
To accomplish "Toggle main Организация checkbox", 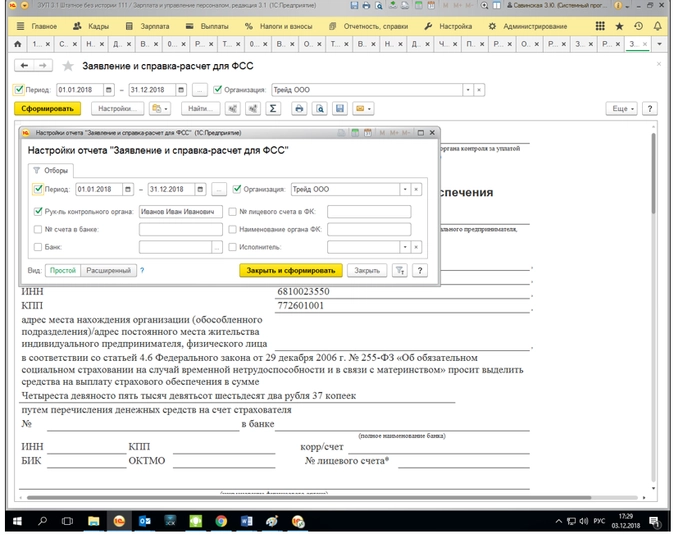I will pos(218,90).
